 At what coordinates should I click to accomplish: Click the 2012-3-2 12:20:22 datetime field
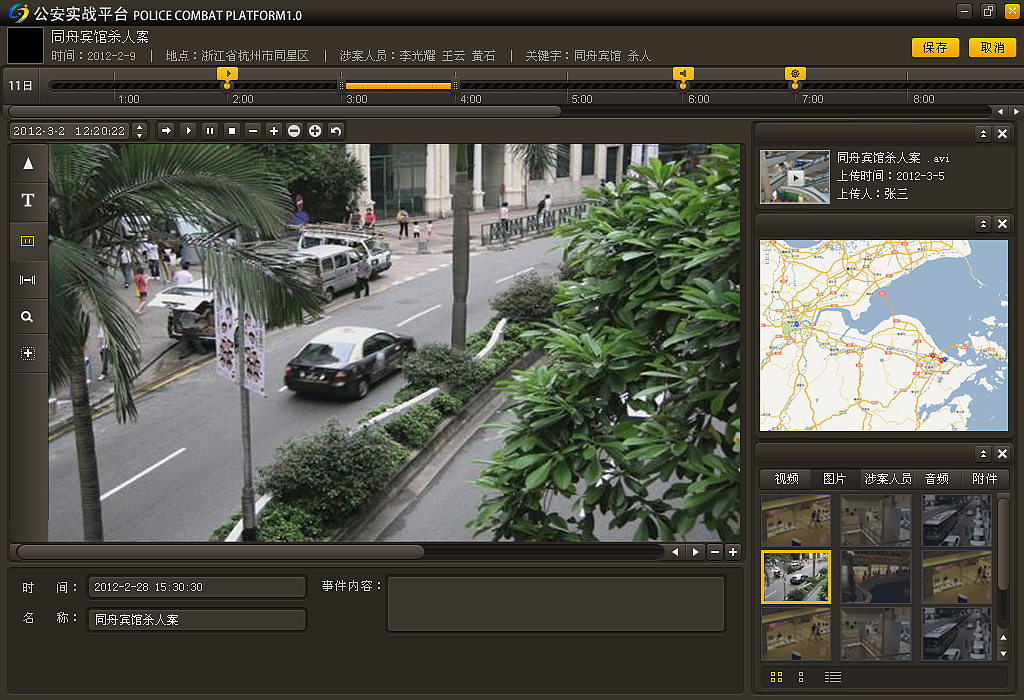click(71, 131)
